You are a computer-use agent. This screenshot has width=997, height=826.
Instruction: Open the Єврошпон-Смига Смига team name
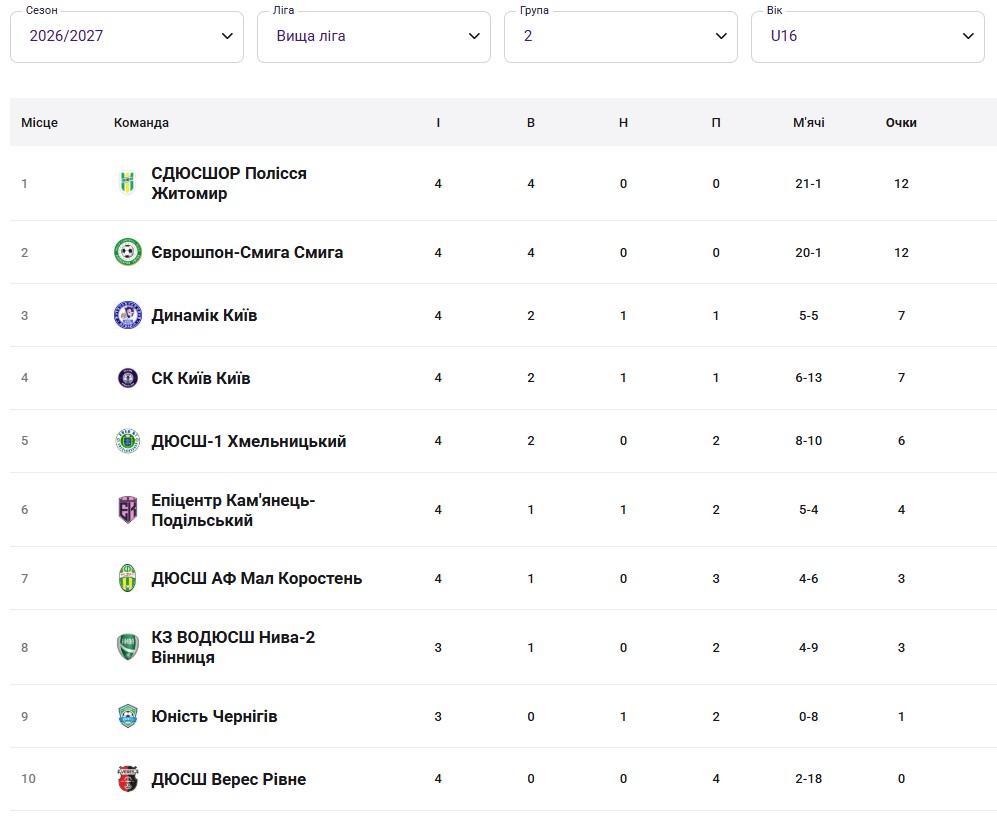click(247, 252)
